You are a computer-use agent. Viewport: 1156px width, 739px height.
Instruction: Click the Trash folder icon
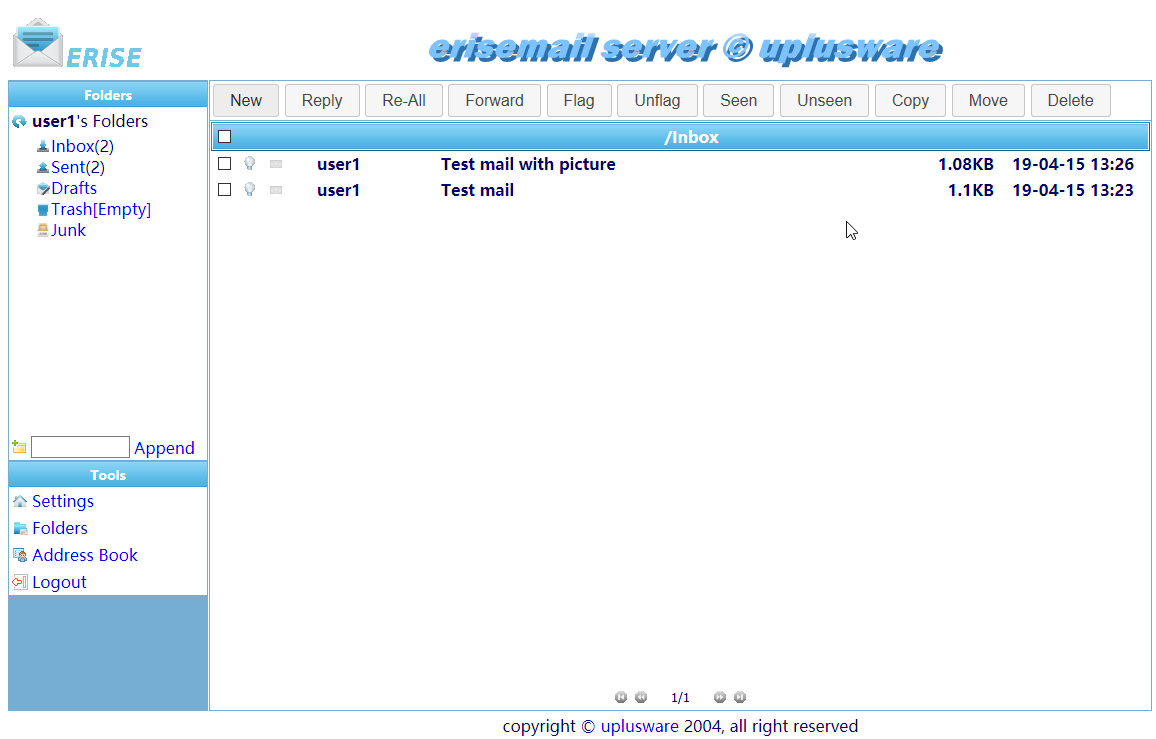(43, 210)
